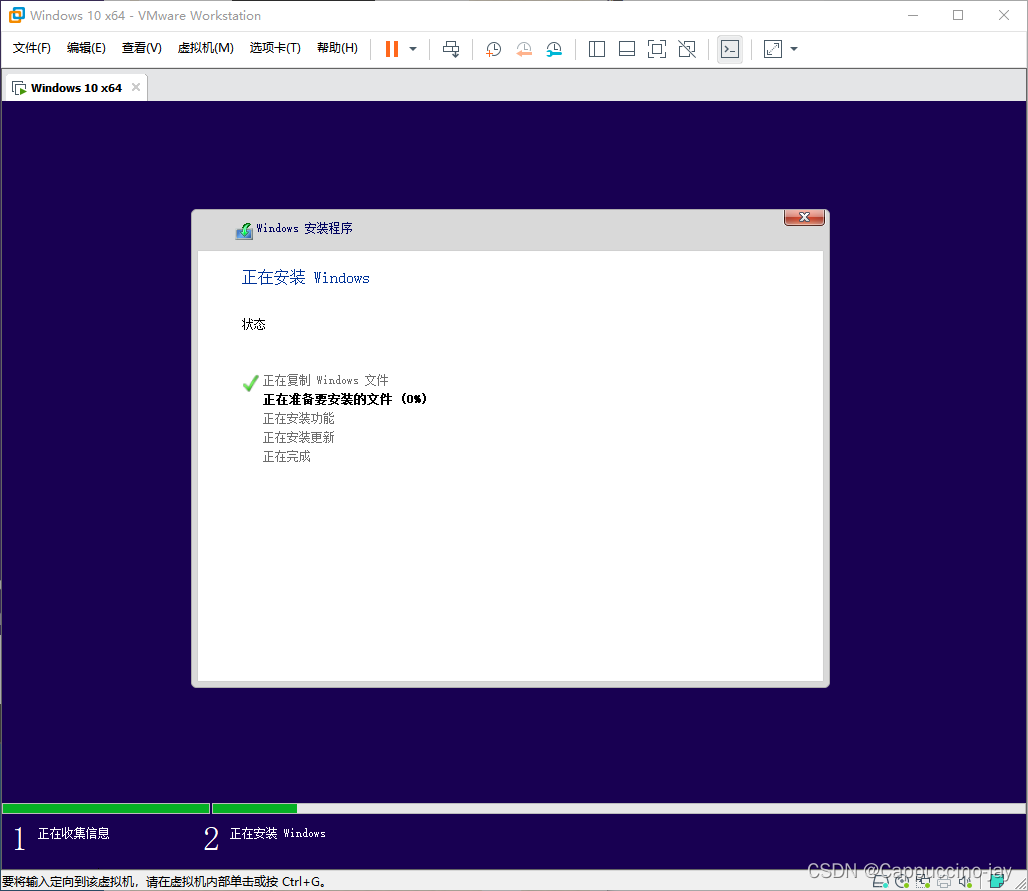
Task: Take a snapshot of the virtual machine
Action: [493, 48]
